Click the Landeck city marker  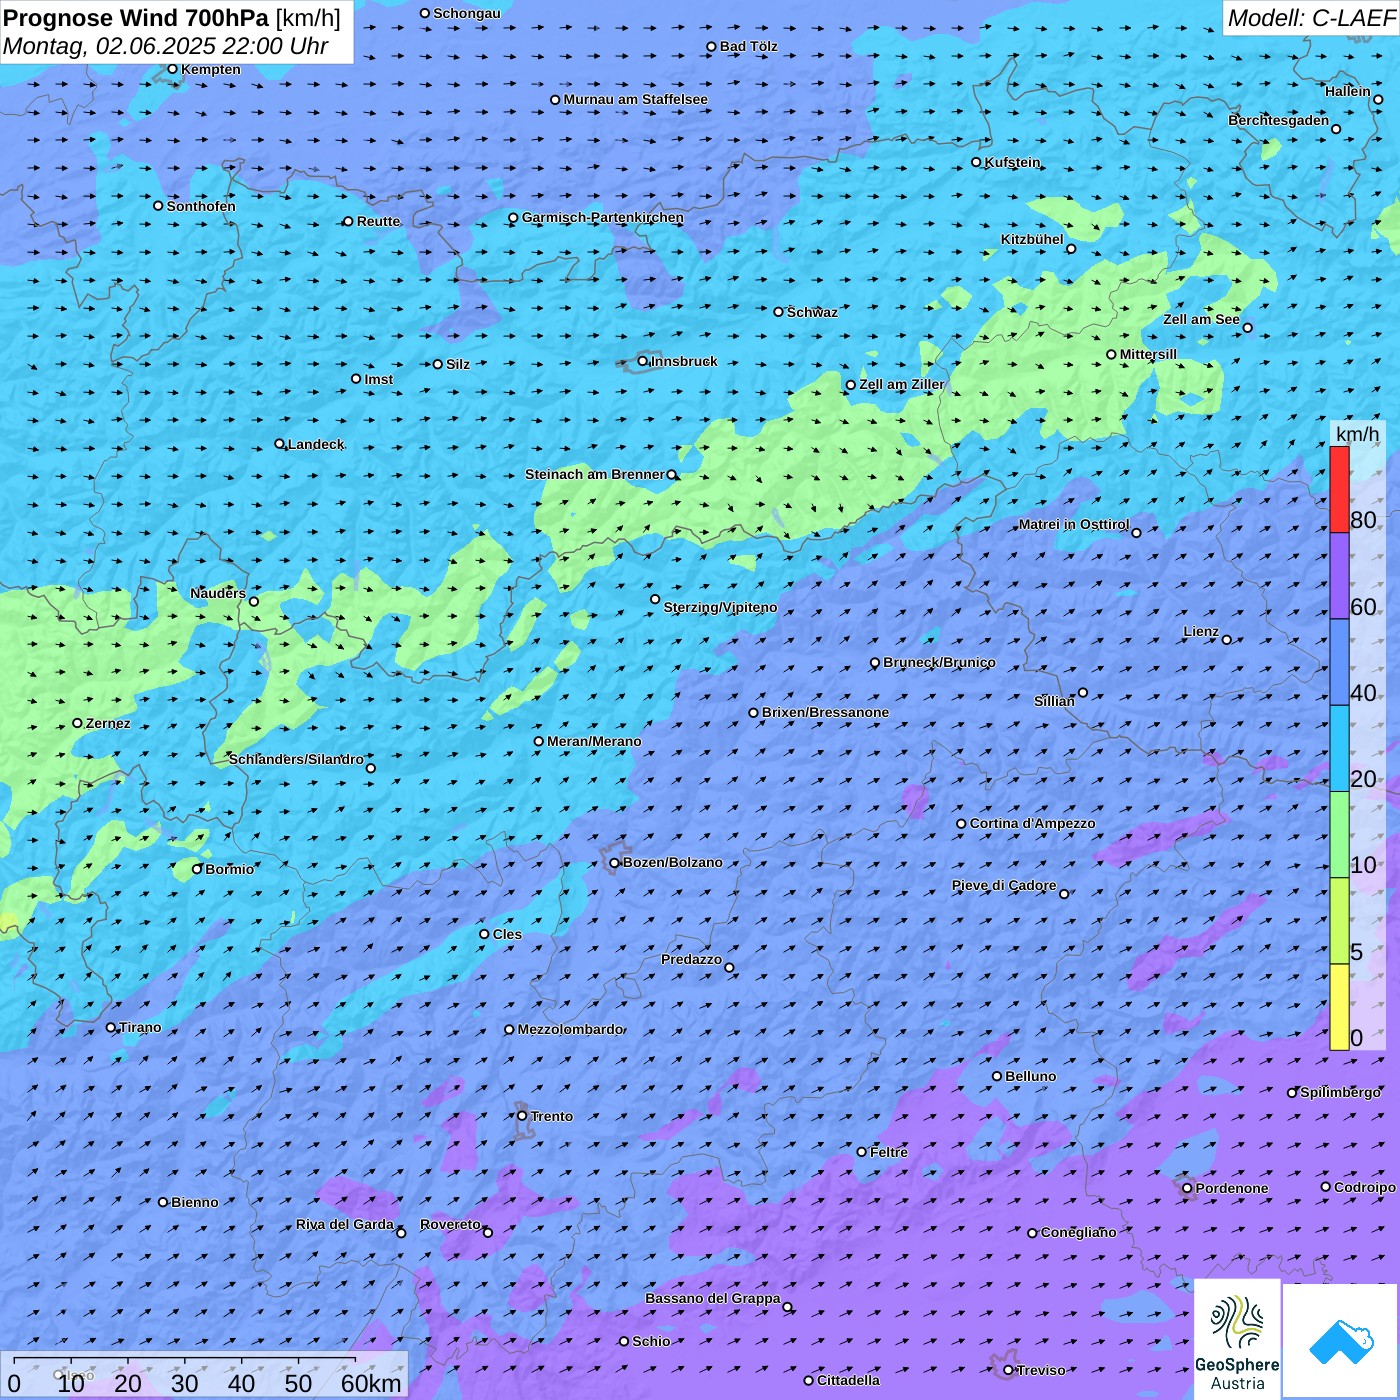(280, 444)
